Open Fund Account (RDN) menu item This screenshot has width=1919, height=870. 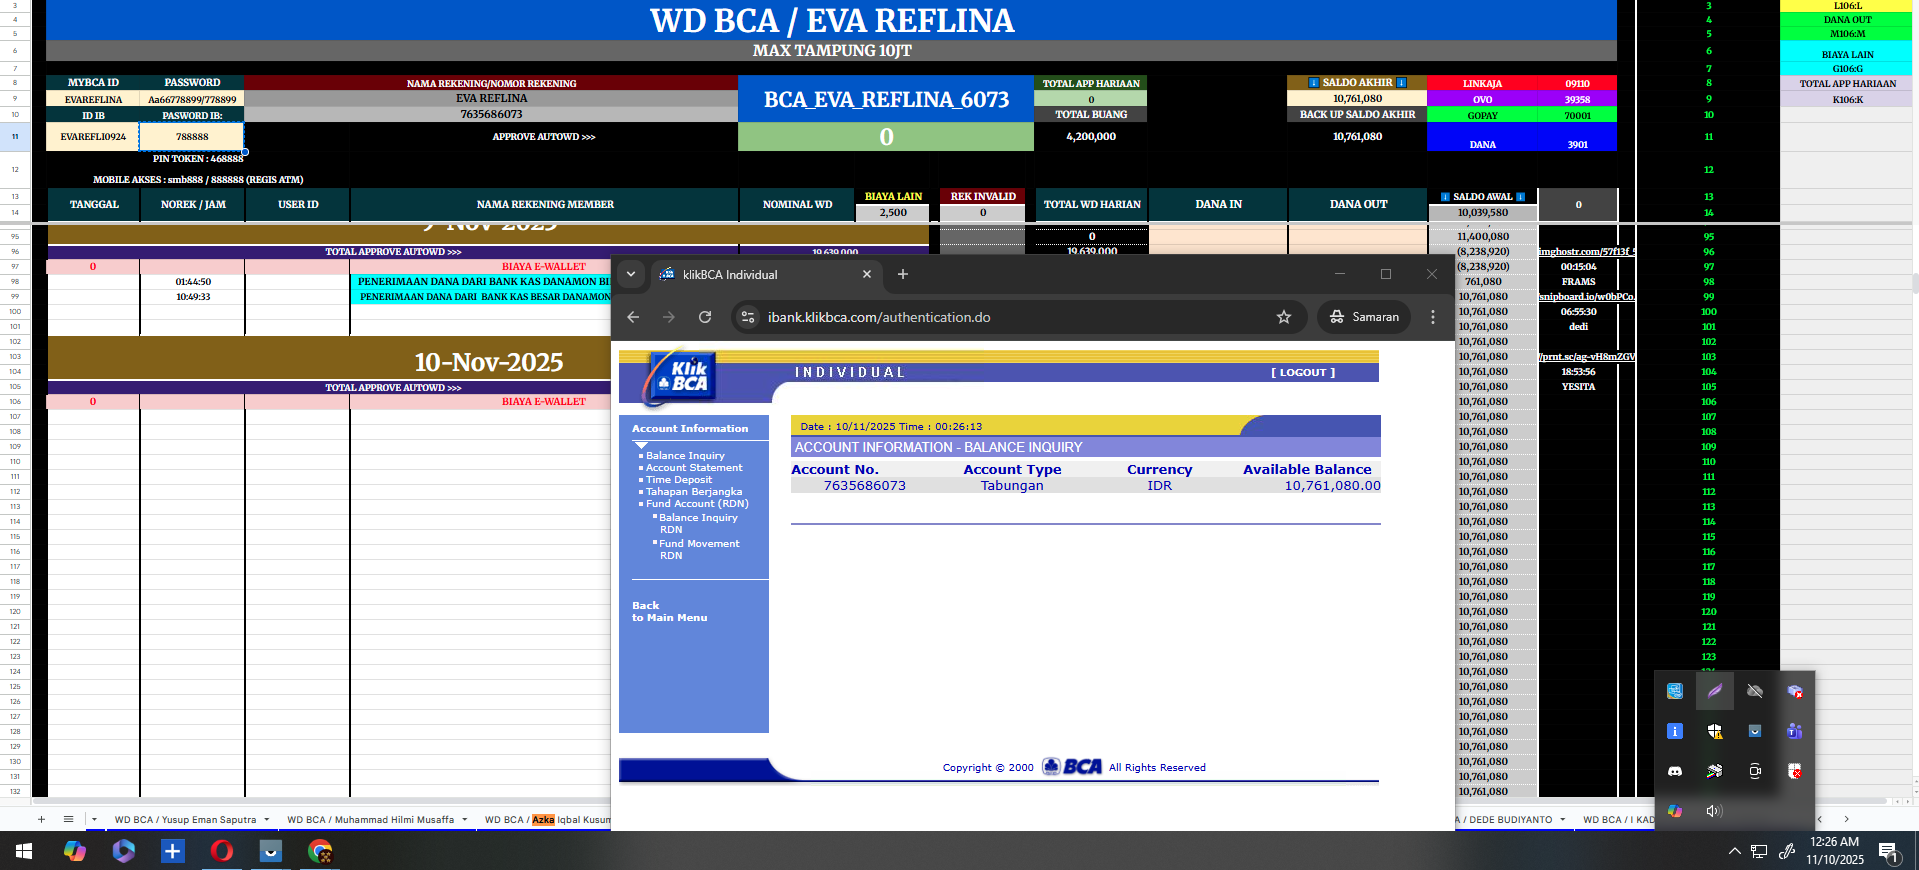click(x=697, y=504)
